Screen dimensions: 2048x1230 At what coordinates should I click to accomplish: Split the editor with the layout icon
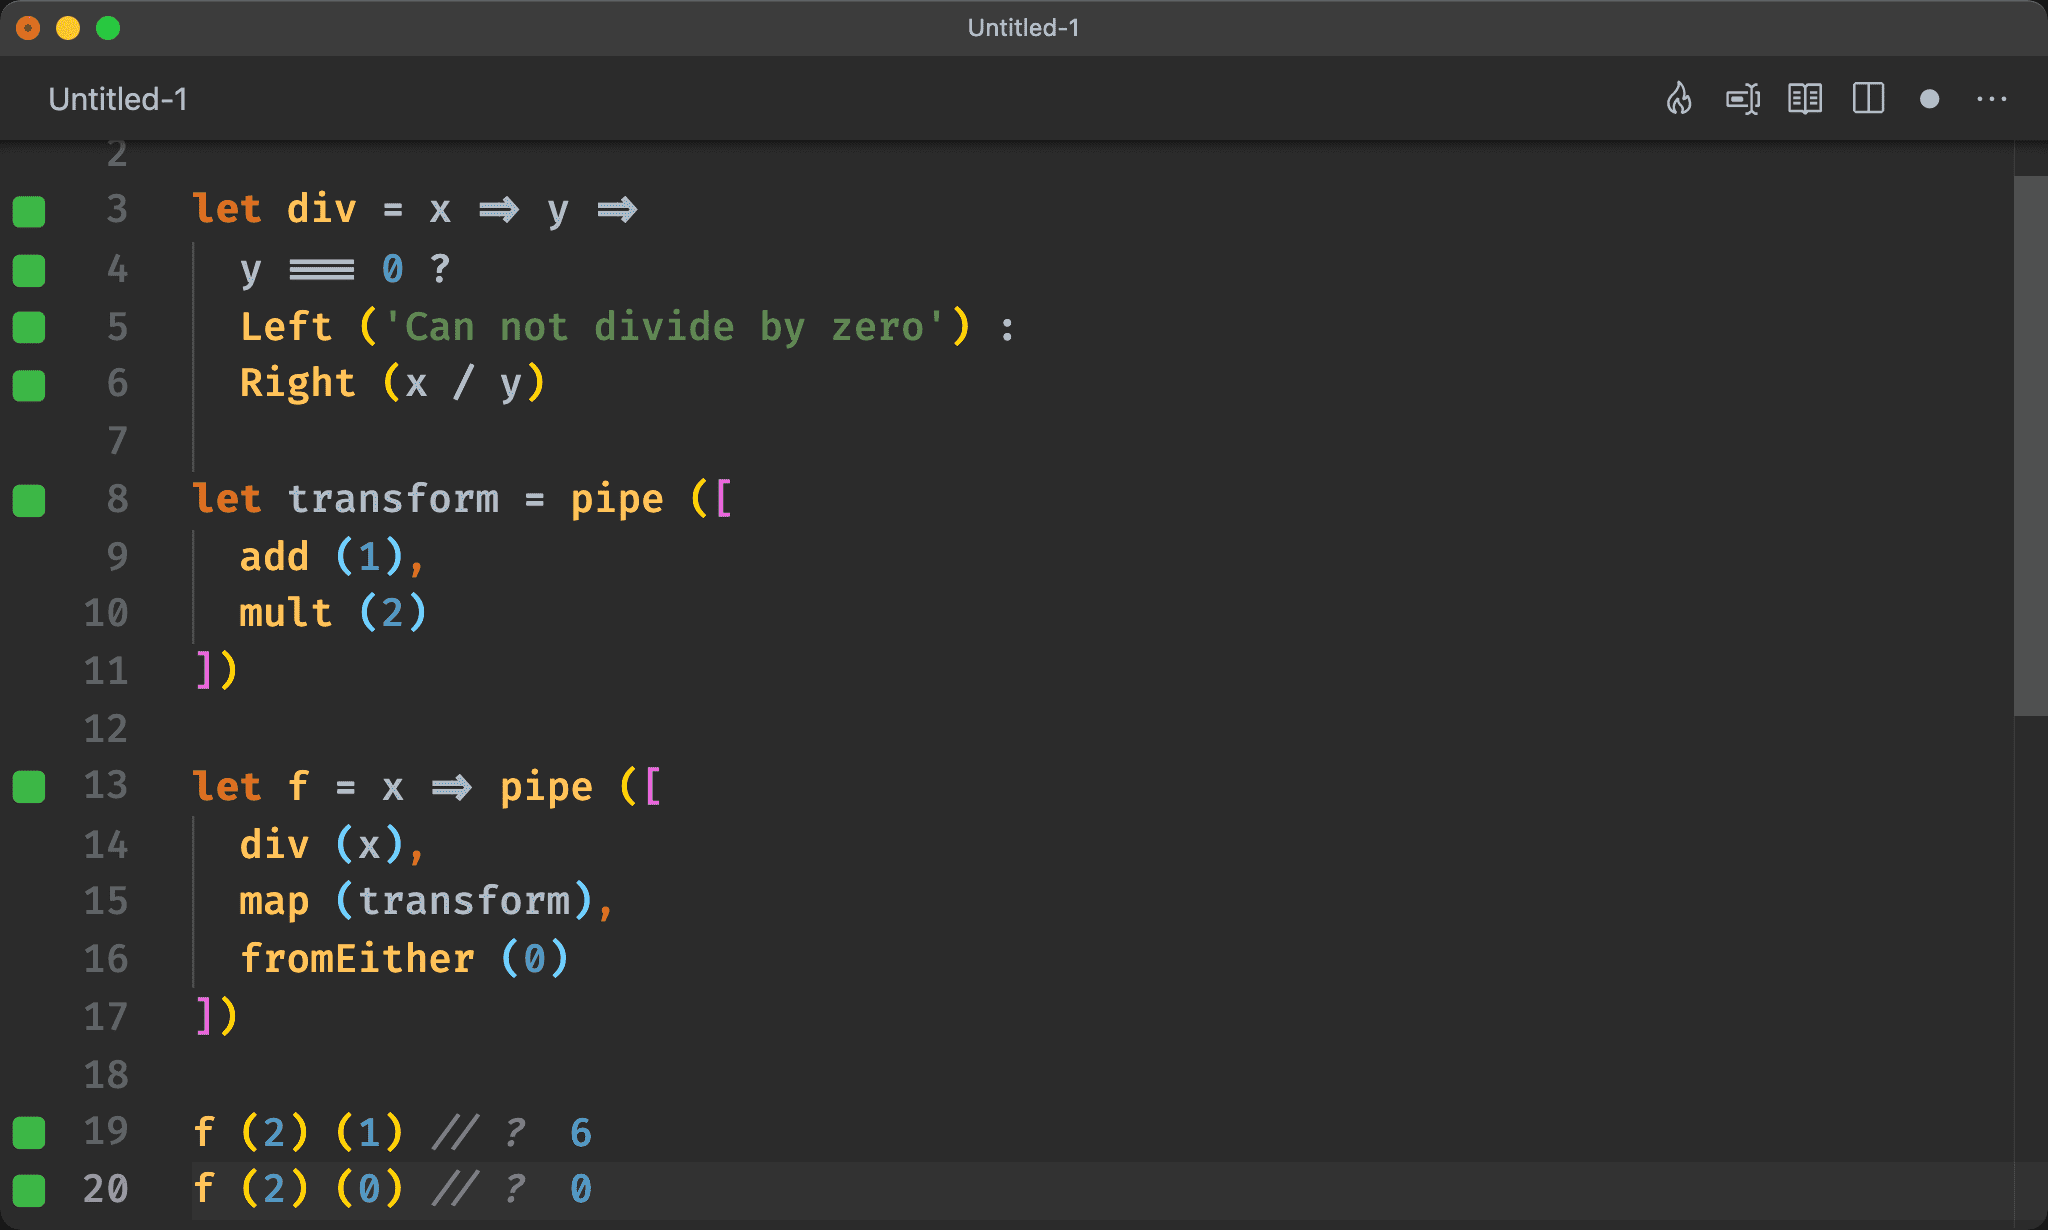[1868, 99]
